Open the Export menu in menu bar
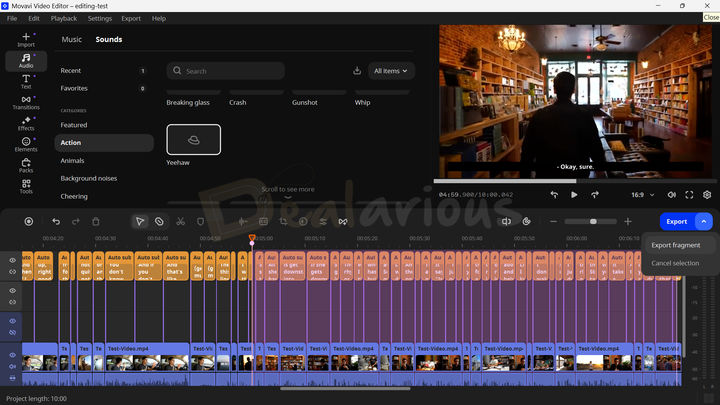 (x=131, y=18)
